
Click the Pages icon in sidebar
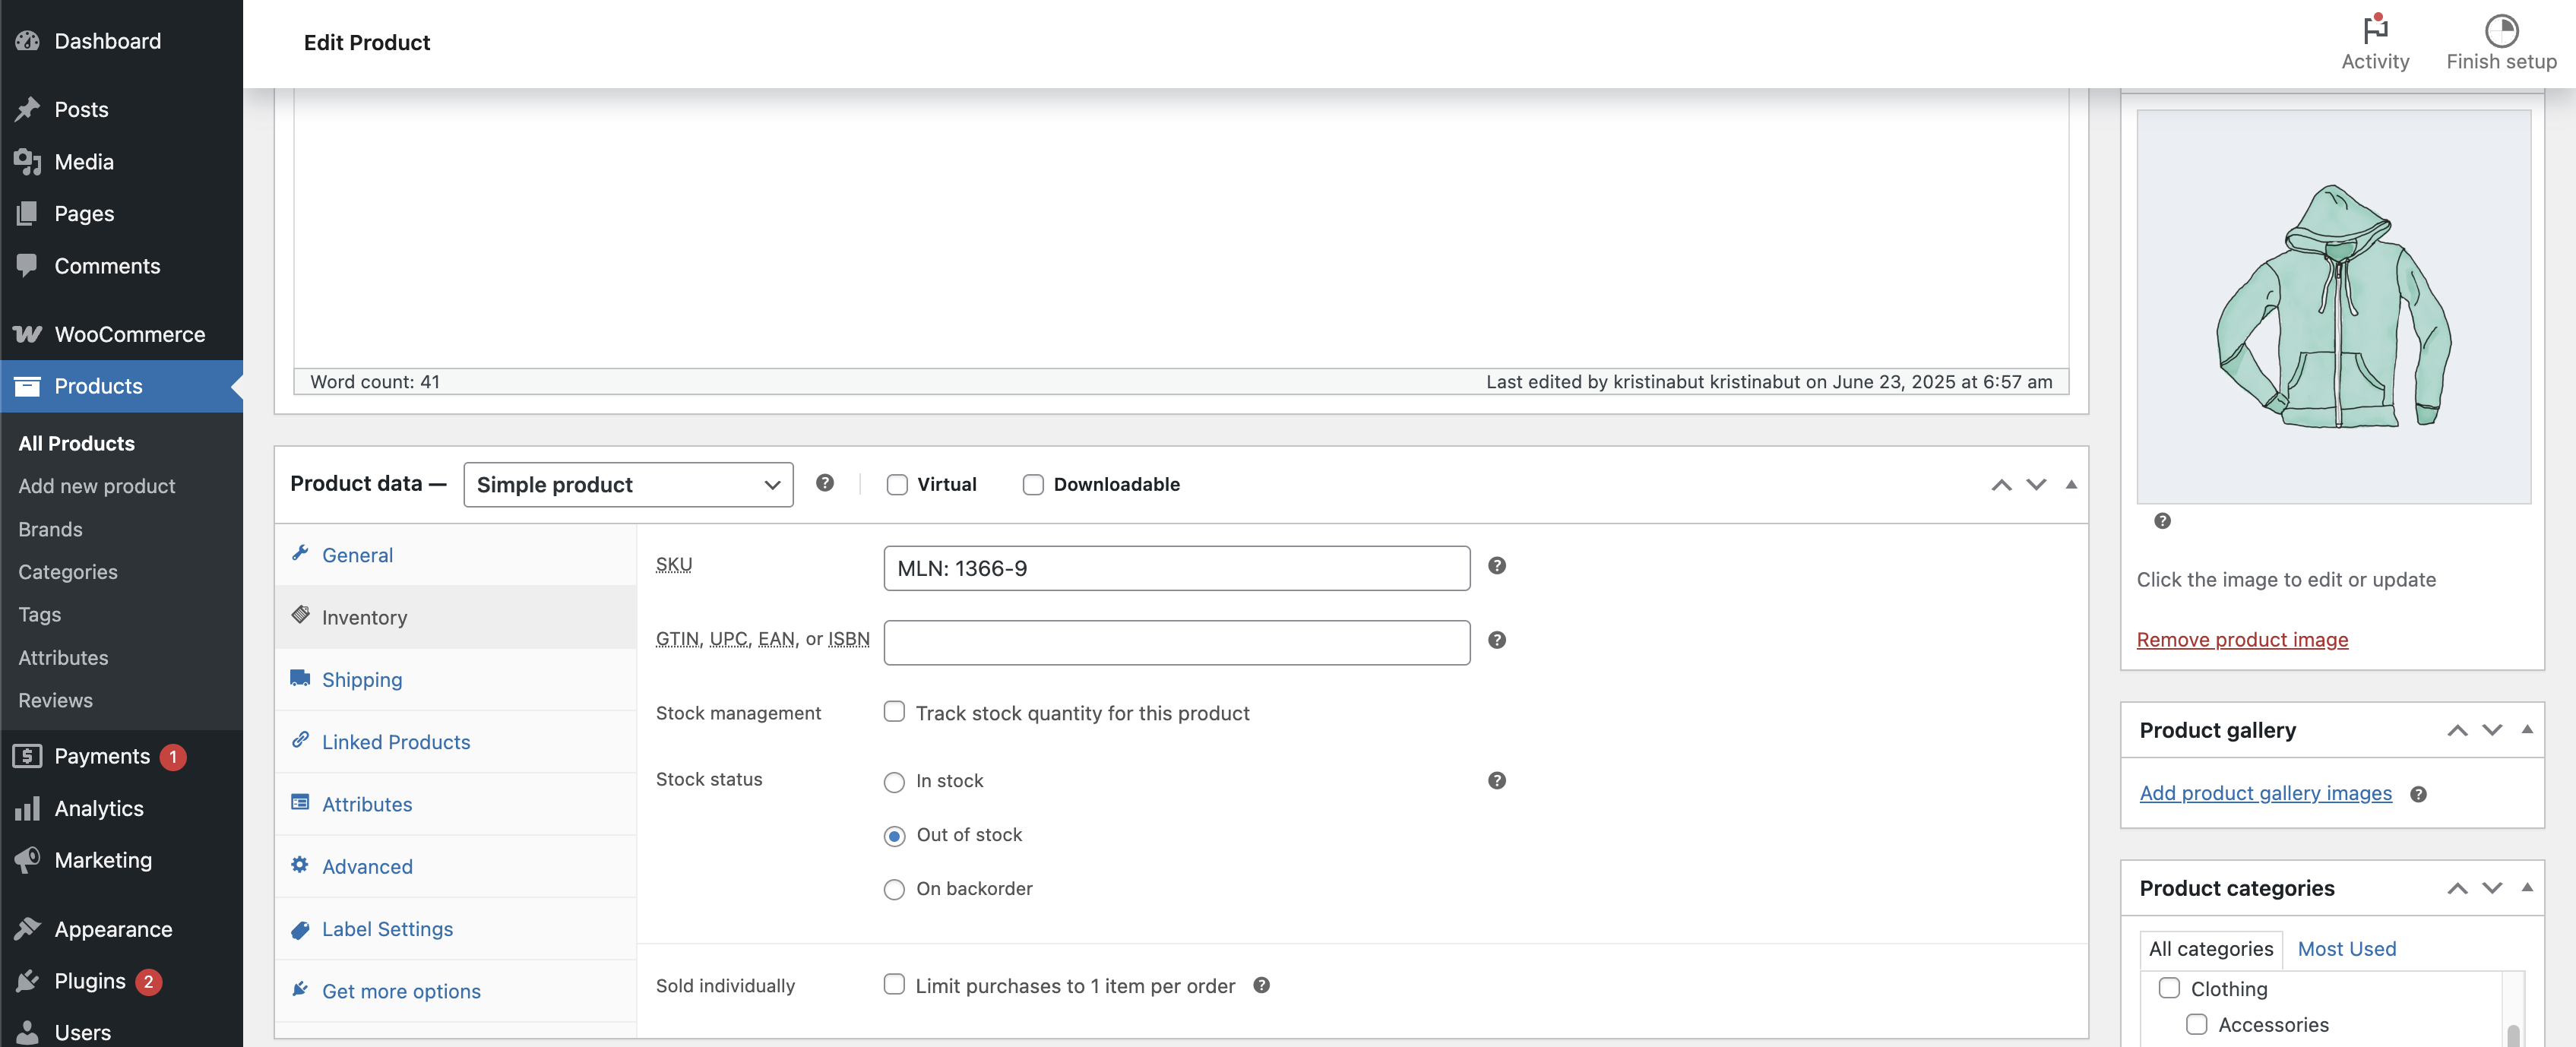coord(28,214)
